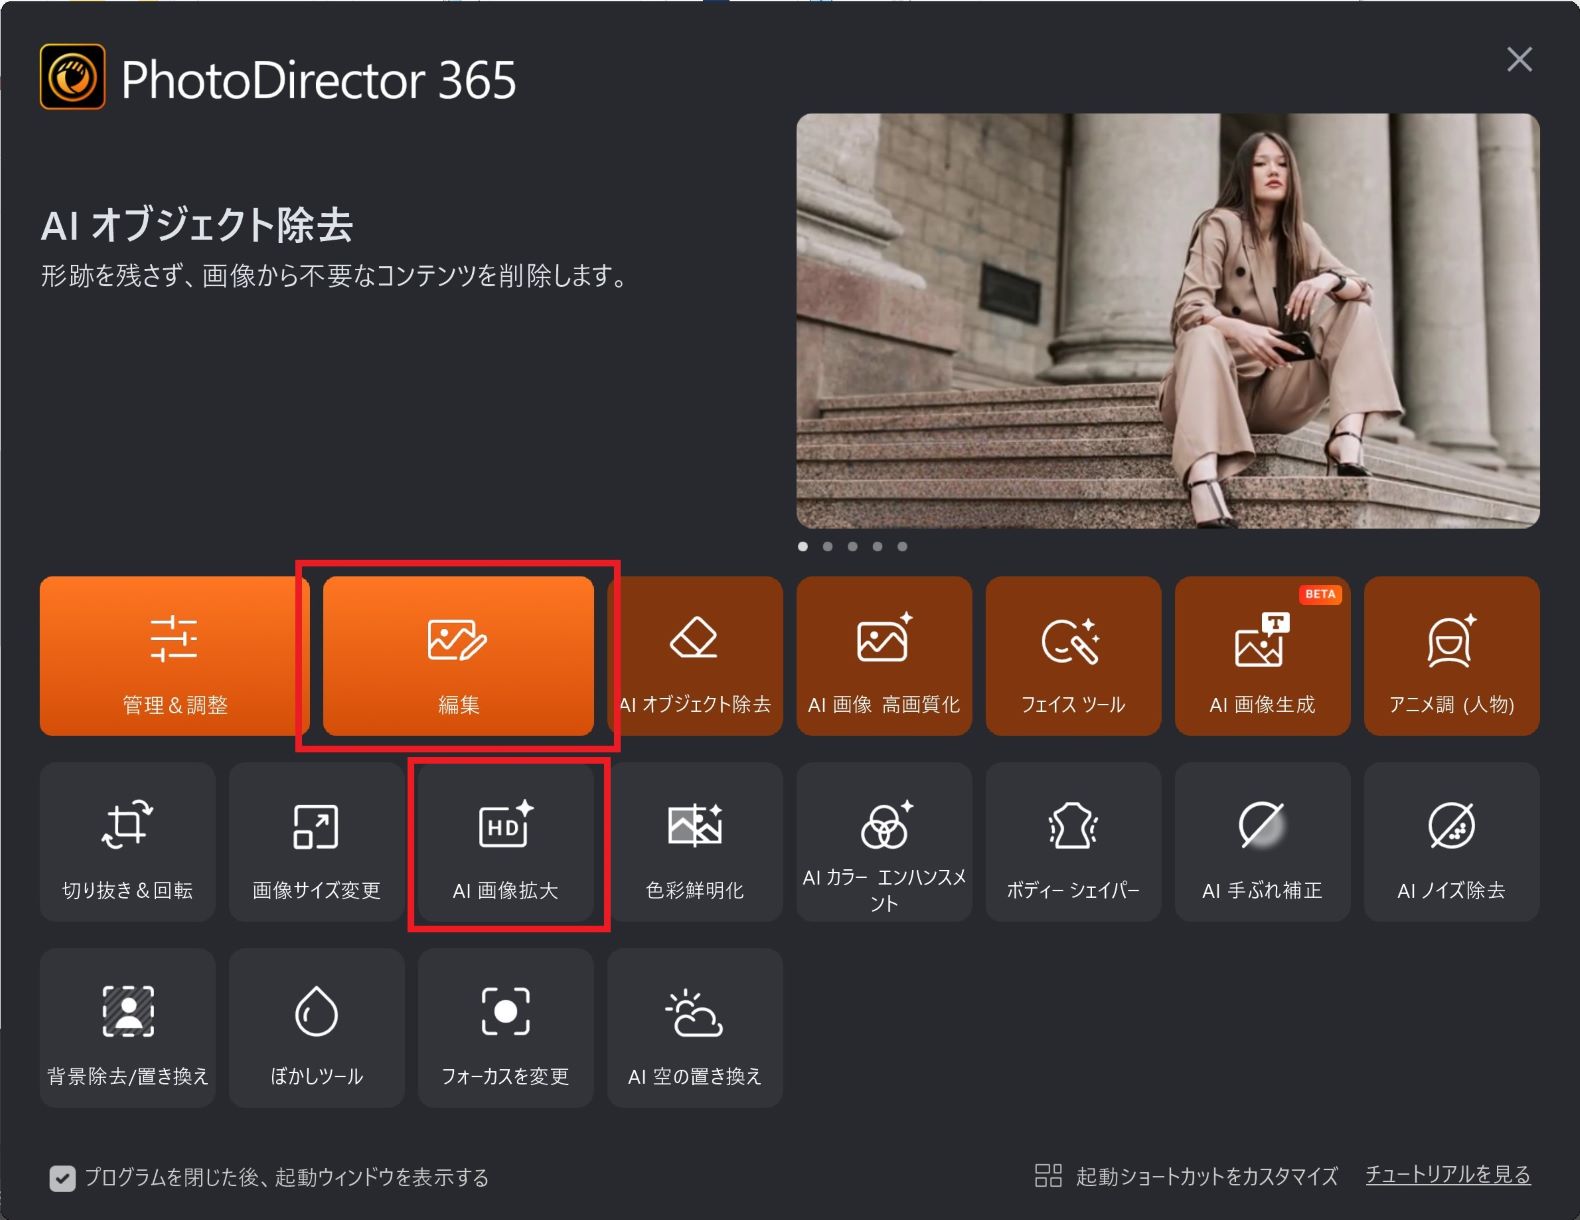Open 画像サイズ変更 resize tool
The height and width of the screenshot is (1220, 1580).
click(317, 842)
